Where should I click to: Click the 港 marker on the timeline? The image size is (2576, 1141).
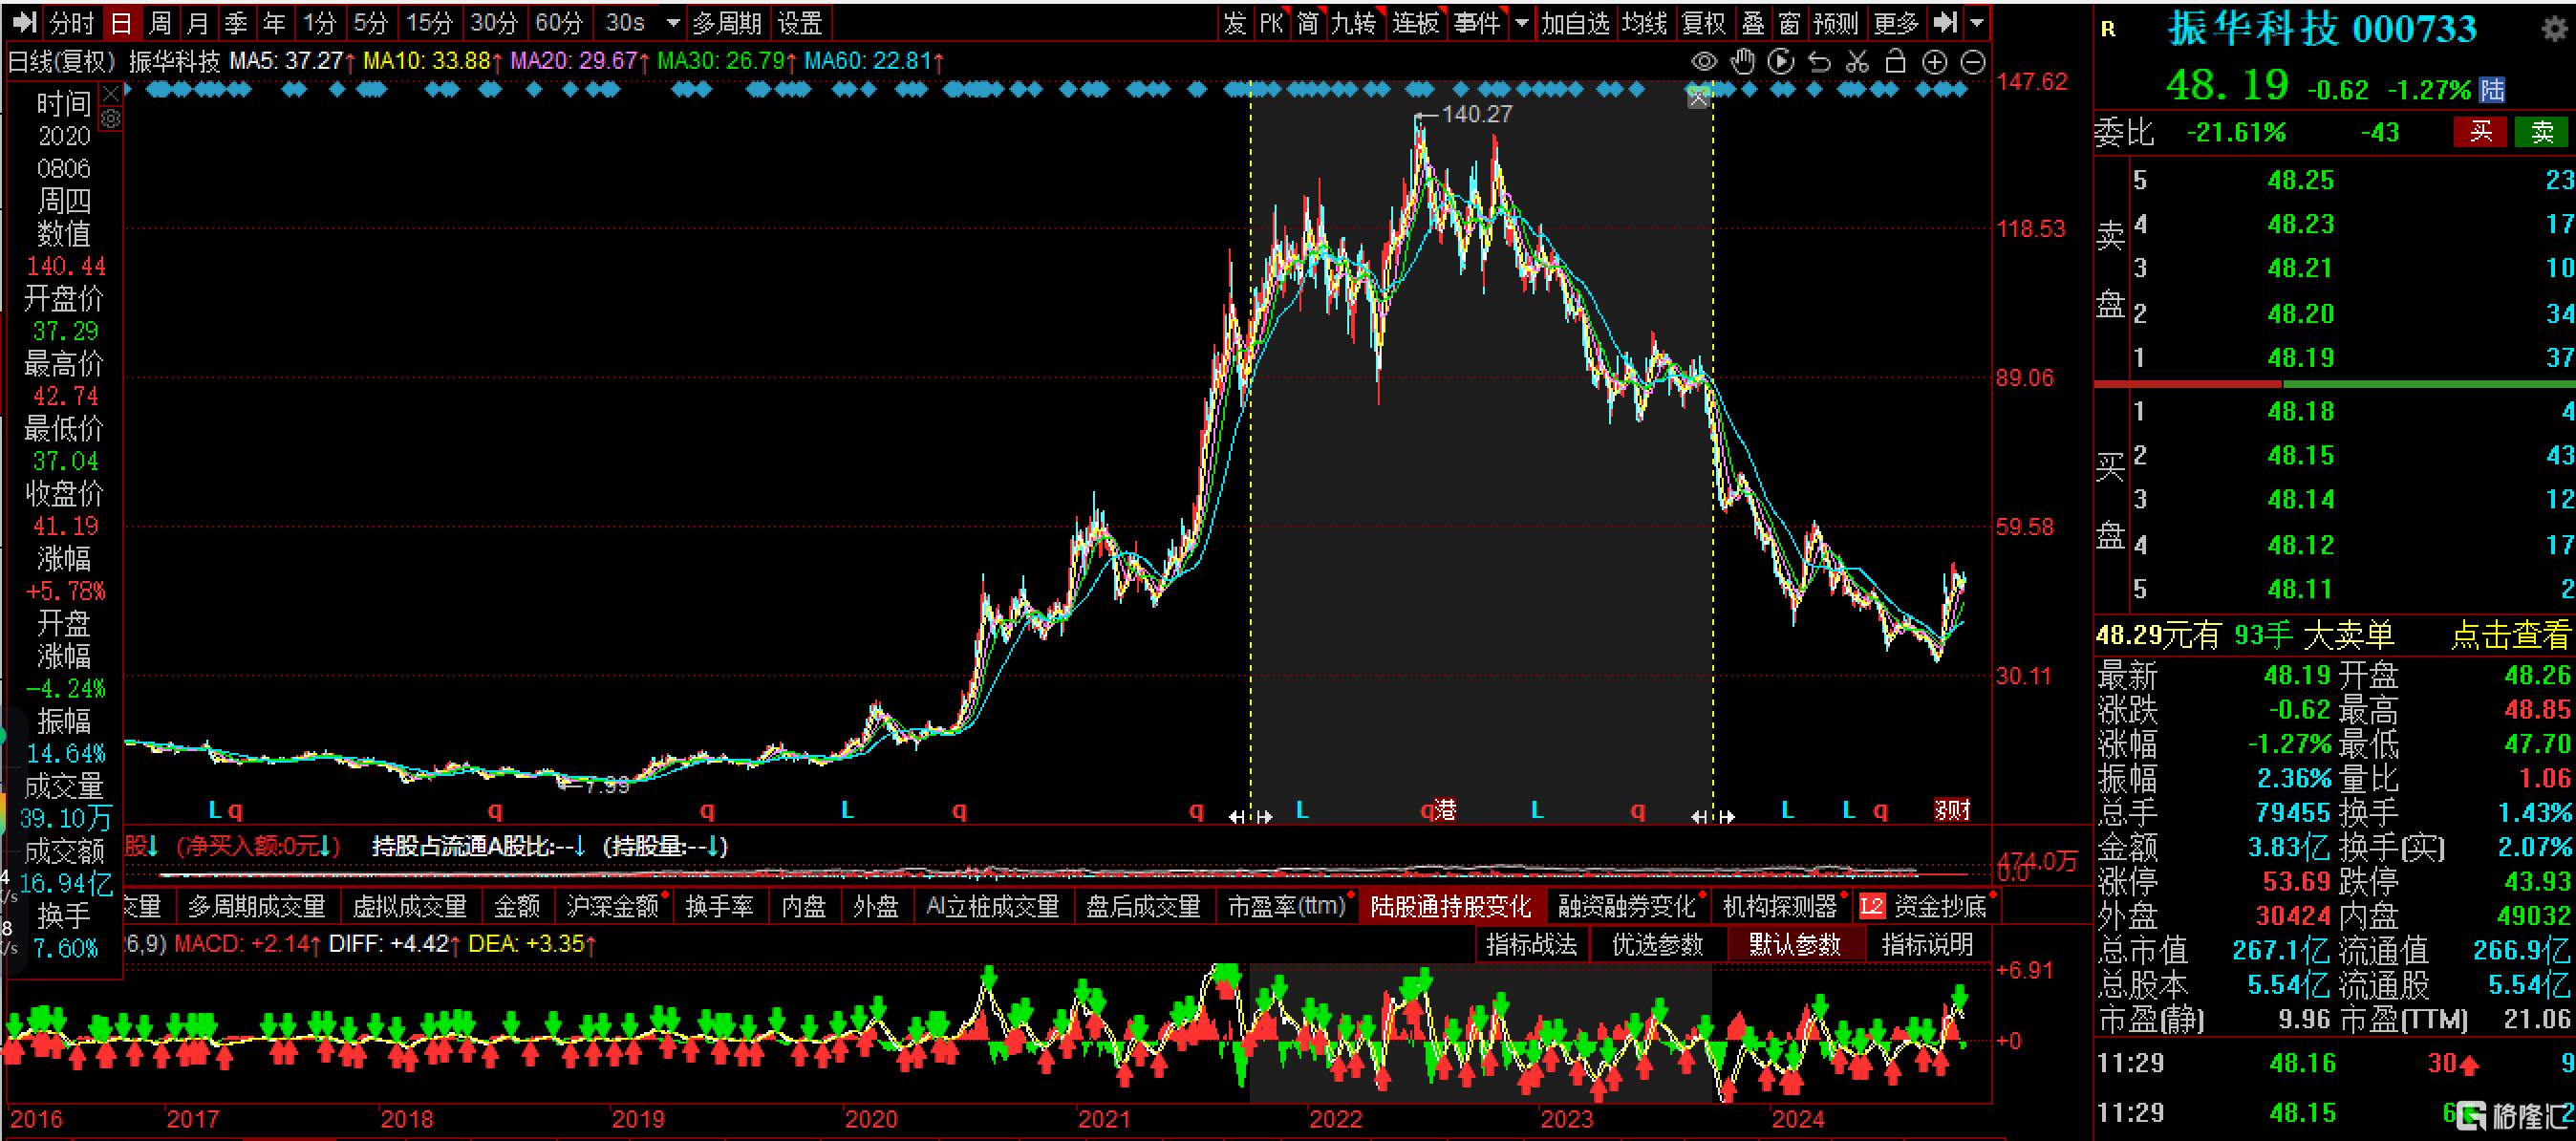tap(1445, 810)
